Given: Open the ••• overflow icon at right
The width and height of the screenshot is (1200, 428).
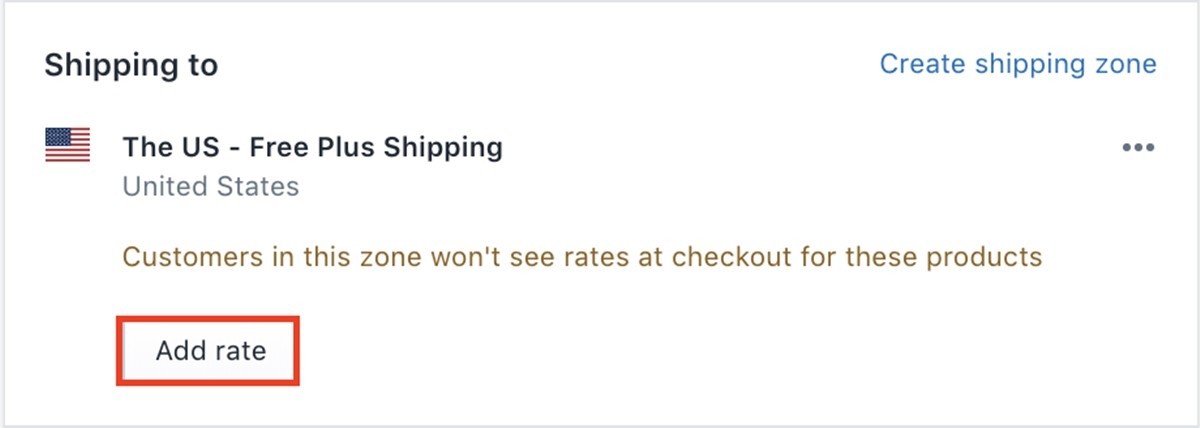Looking at the screenshot, I should [x=1138, y=148].
